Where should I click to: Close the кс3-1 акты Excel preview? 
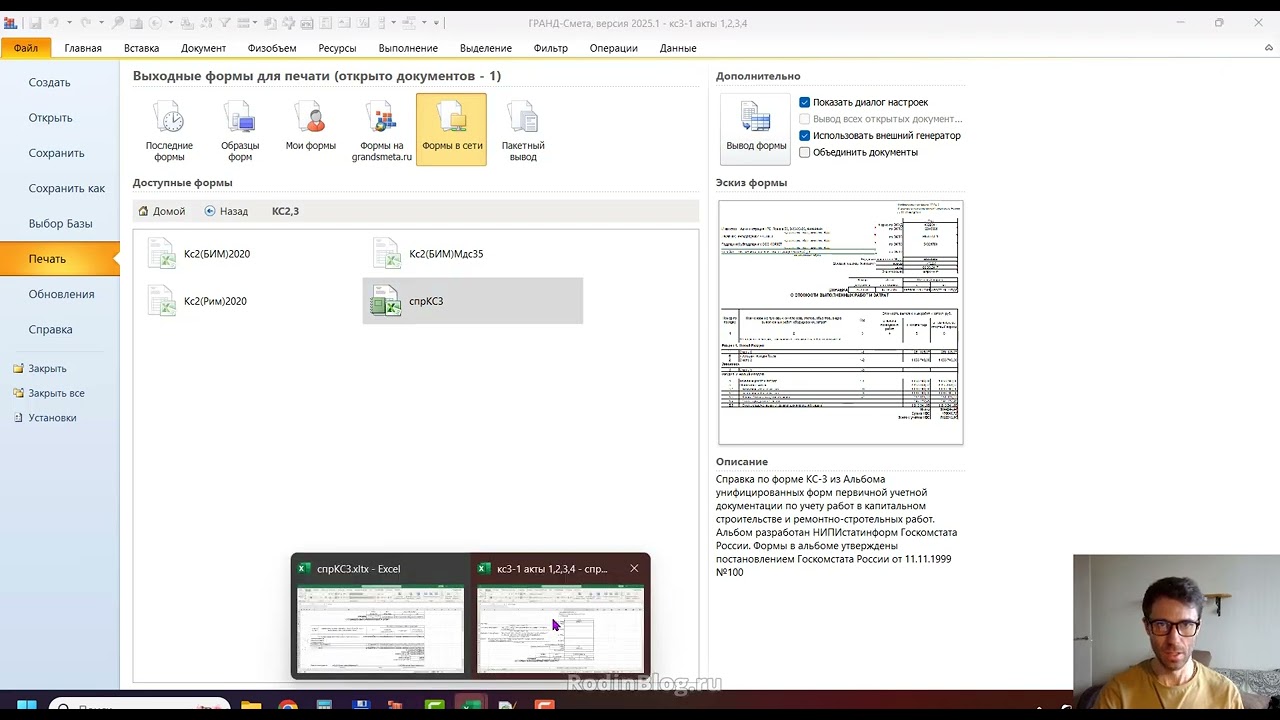[x=634, y=569]
